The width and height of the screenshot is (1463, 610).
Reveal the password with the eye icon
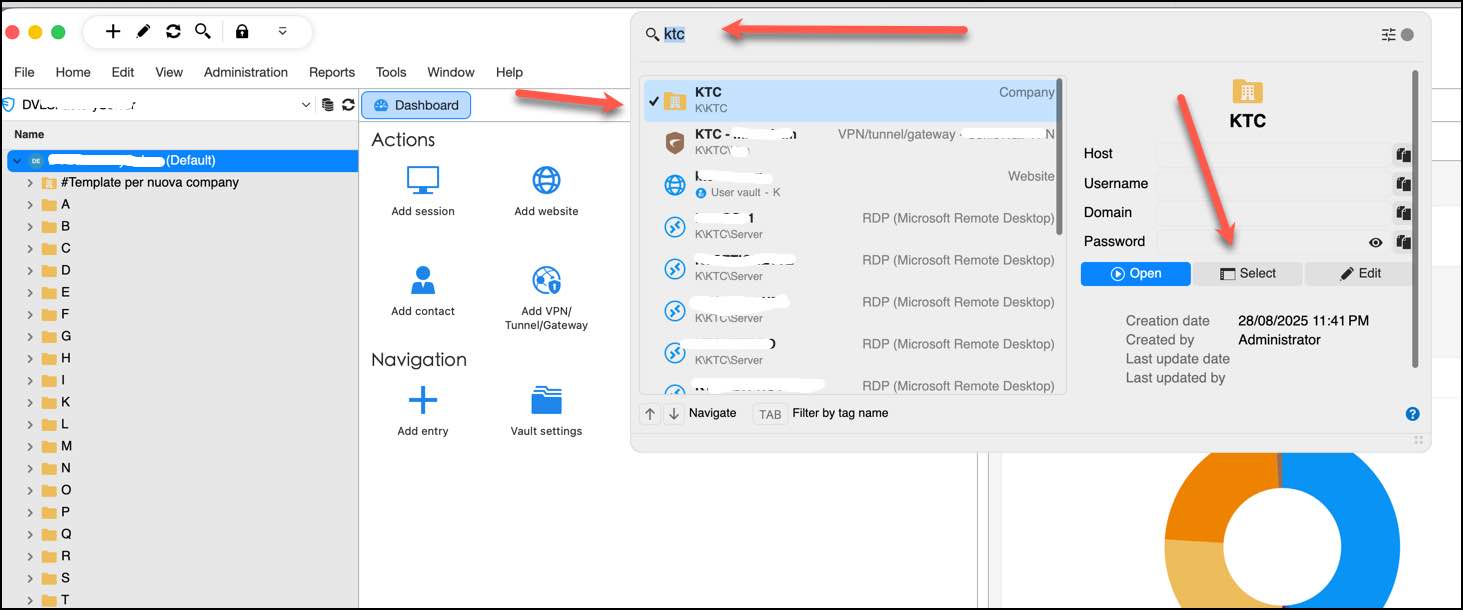(1376, 242)
